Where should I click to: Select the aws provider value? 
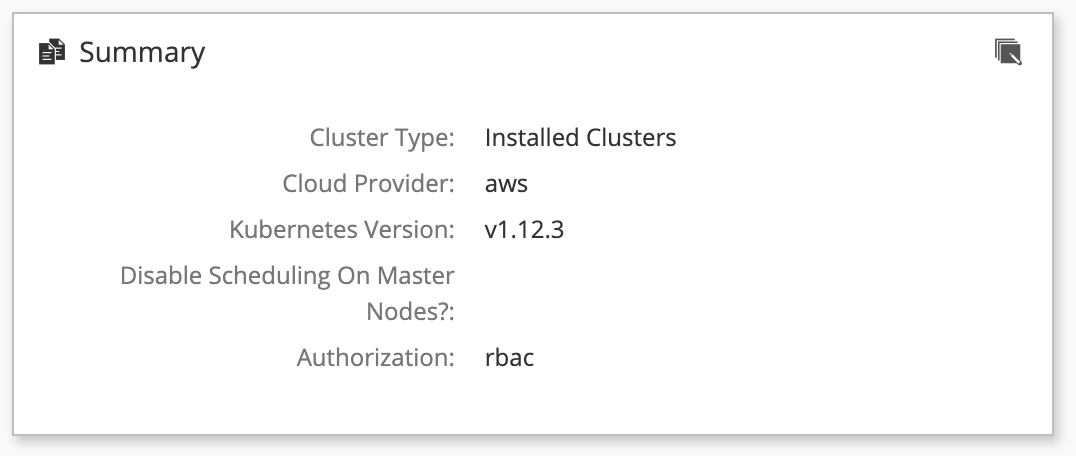[x=506, y=184]
